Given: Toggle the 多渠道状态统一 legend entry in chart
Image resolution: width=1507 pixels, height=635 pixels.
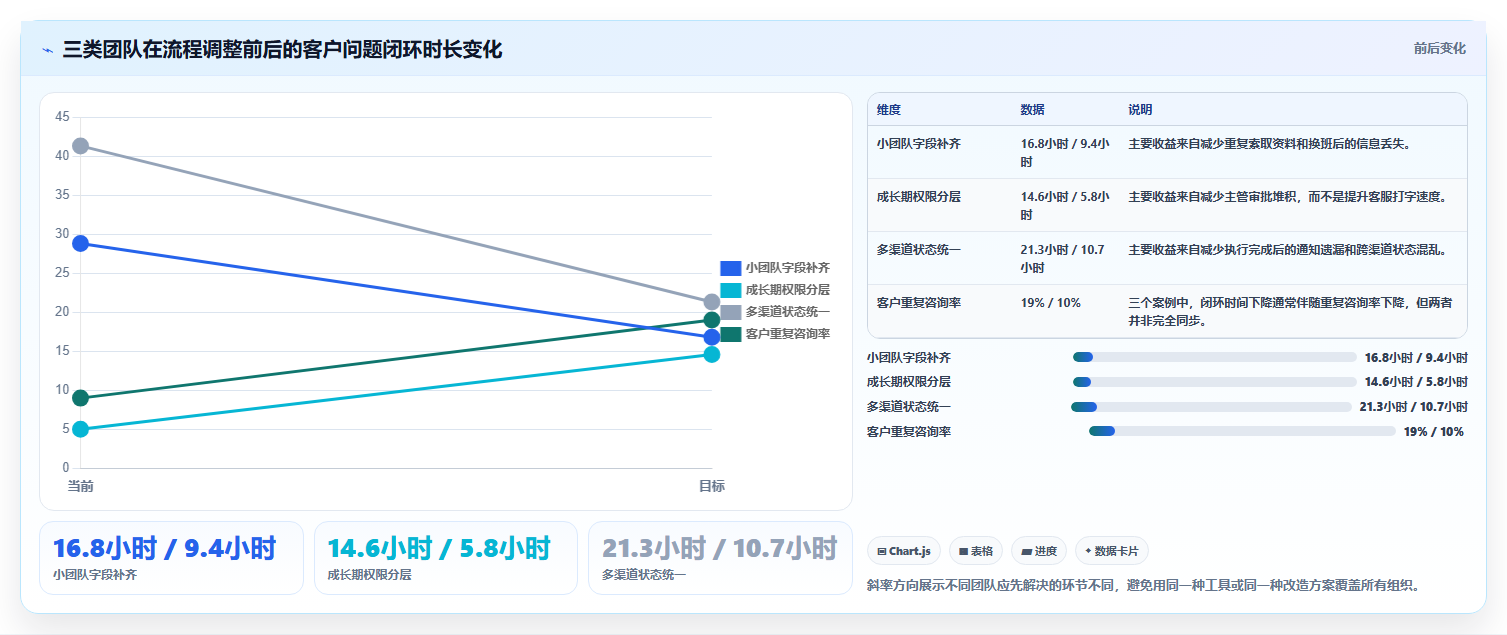Looking at the screenshot, I should (x=775, y=312).
